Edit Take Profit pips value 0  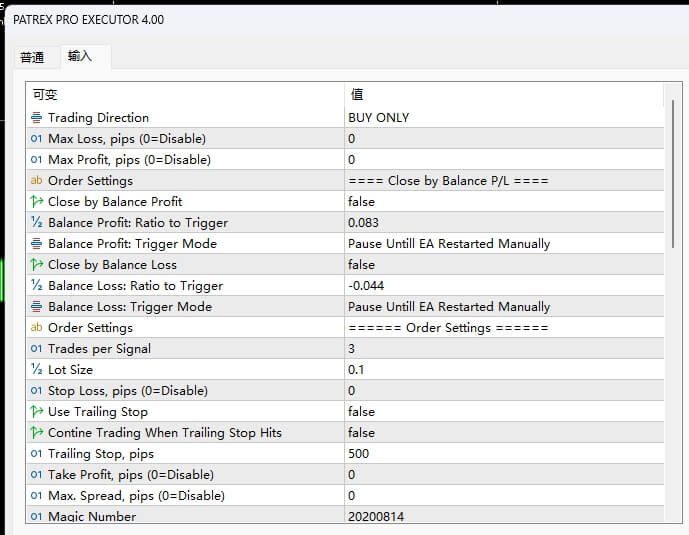(x=504, y=475)
